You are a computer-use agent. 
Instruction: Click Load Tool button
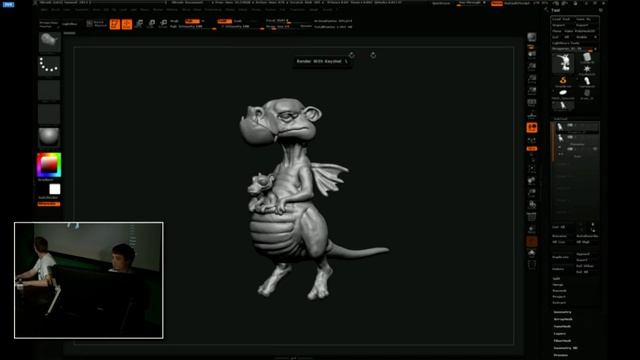click(x=561, y=19)
